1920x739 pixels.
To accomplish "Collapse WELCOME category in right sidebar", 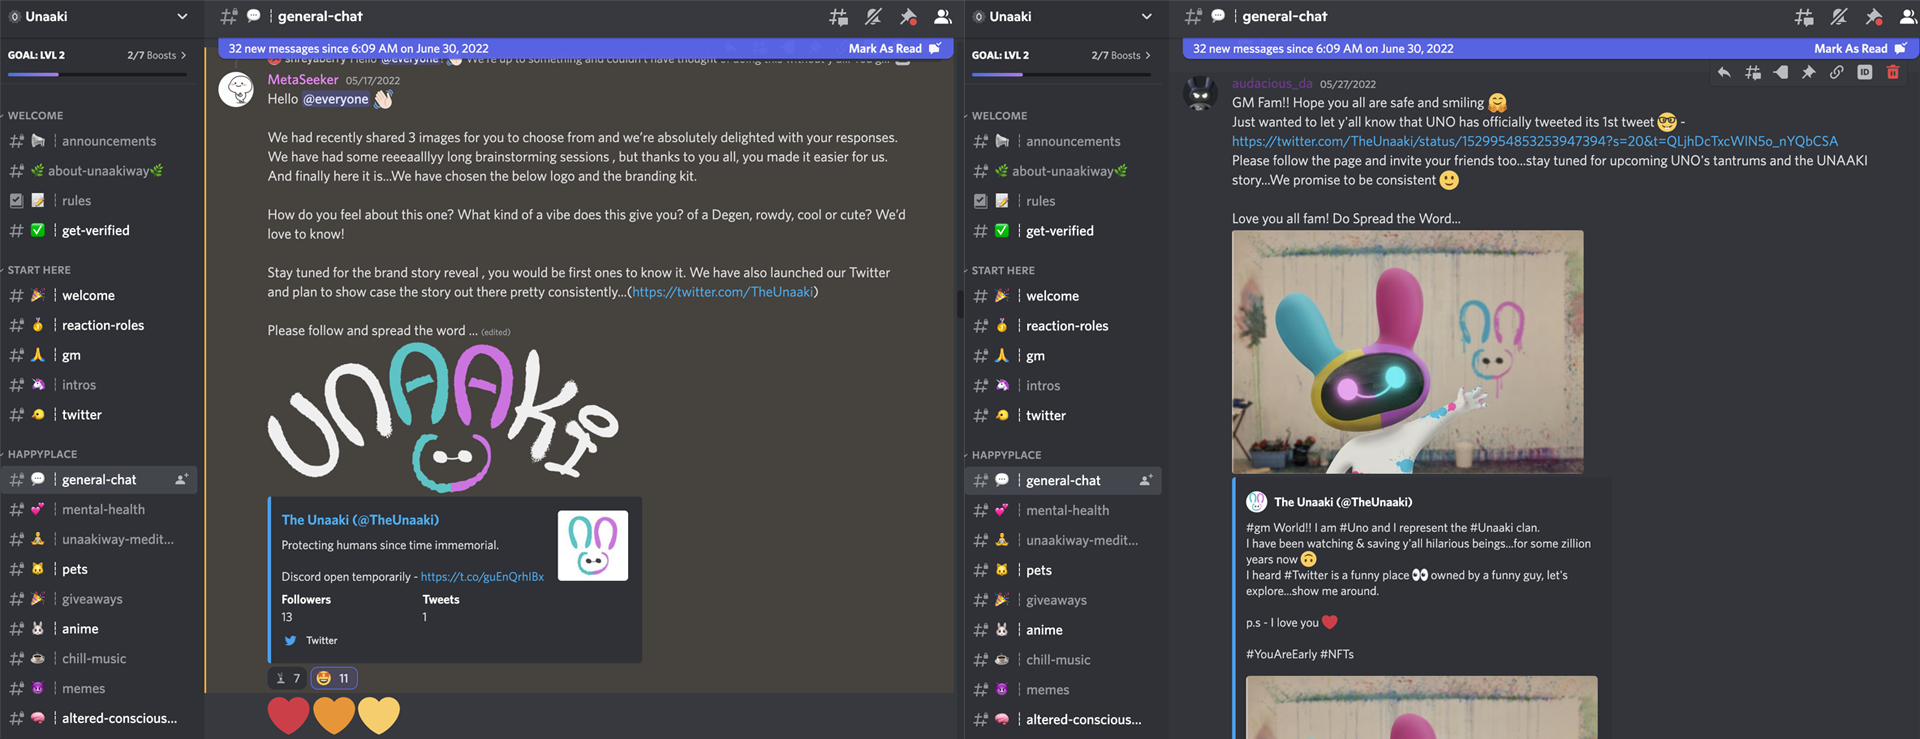I will tap(999, 116).
